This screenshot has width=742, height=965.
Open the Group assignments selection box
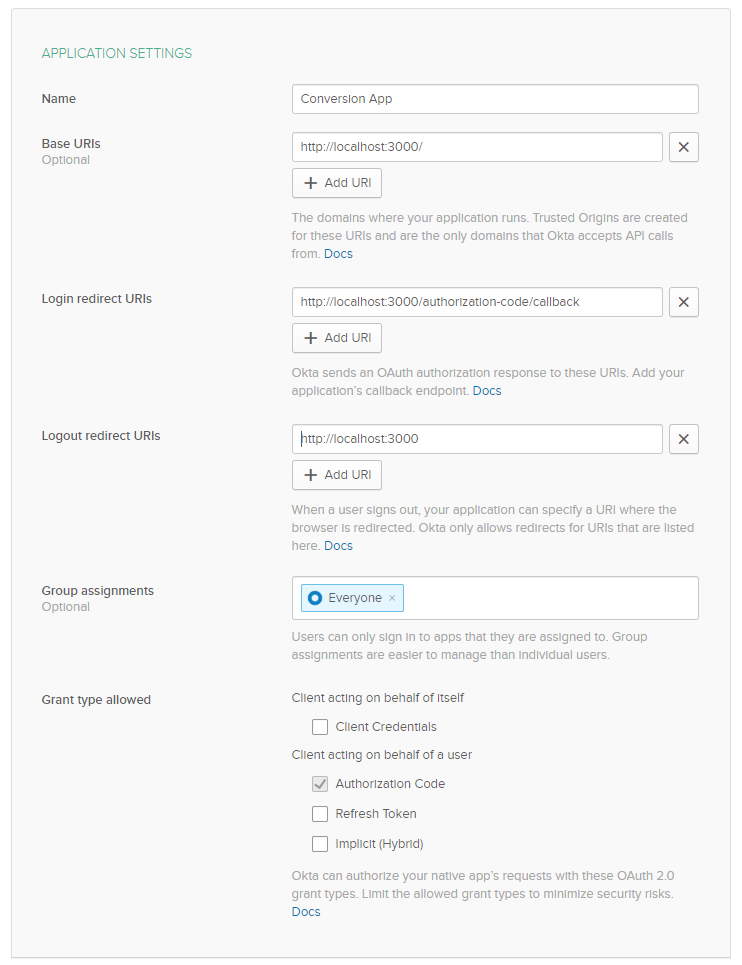click(x=550, y=598)
